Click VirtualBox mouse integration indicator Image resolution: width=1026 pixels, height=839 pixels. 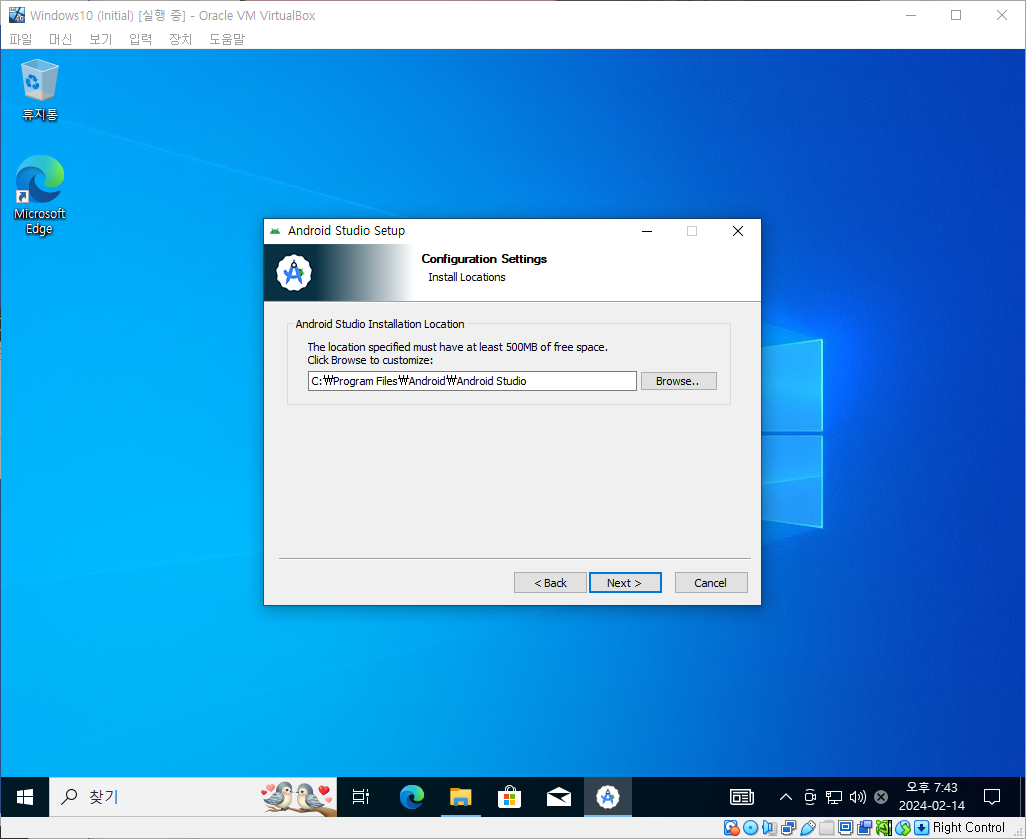pos(903,828)
